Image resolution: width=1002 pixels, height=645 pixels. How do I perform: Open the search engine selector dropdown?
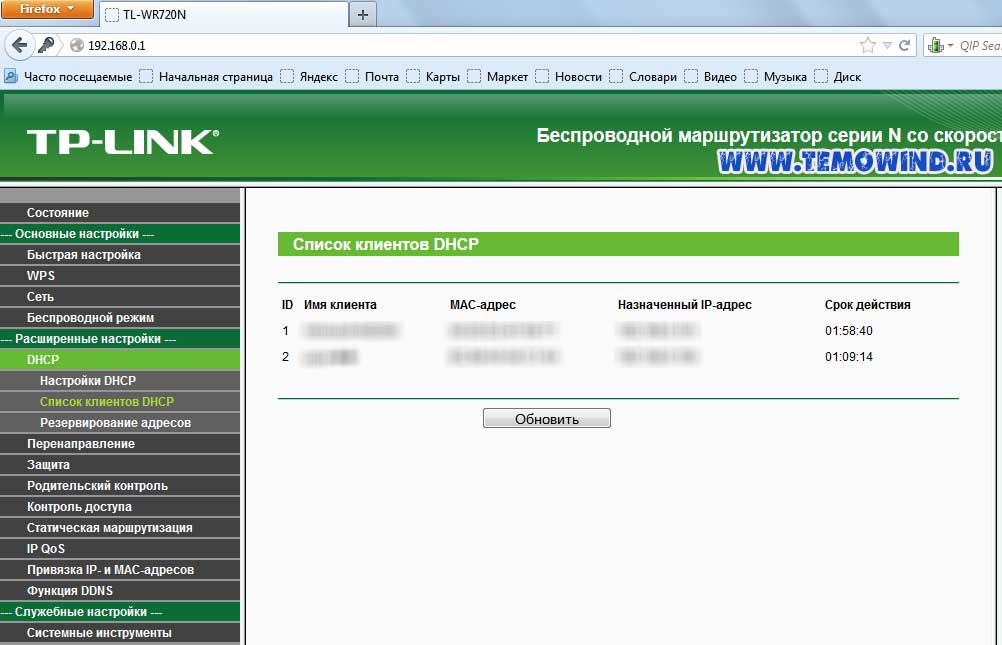pos(940,45)
